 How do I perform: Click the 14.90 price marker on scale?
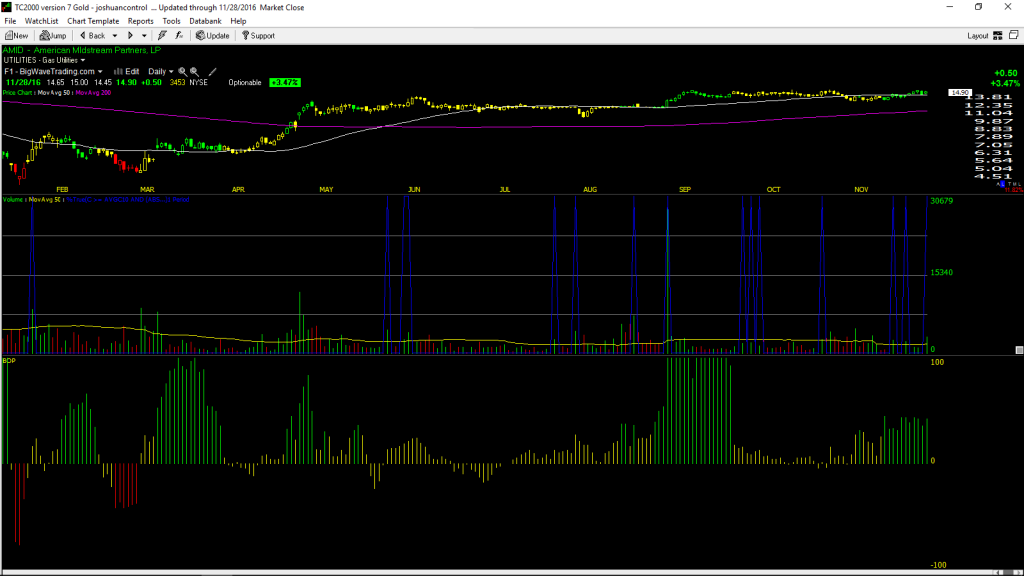click(960, 93)
